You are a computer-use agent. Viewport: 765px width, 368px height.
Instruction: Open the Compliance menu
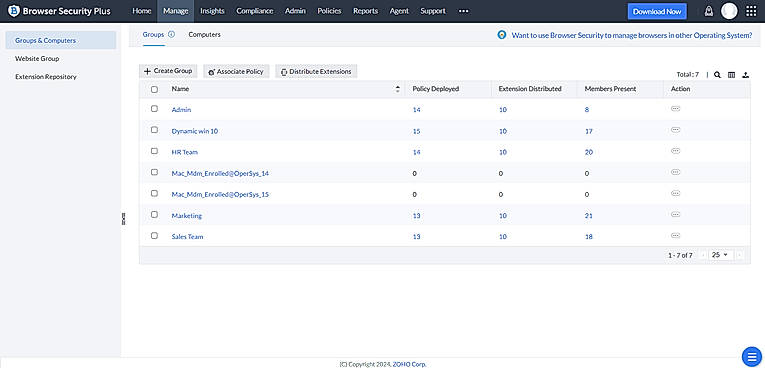click(255, 11)
